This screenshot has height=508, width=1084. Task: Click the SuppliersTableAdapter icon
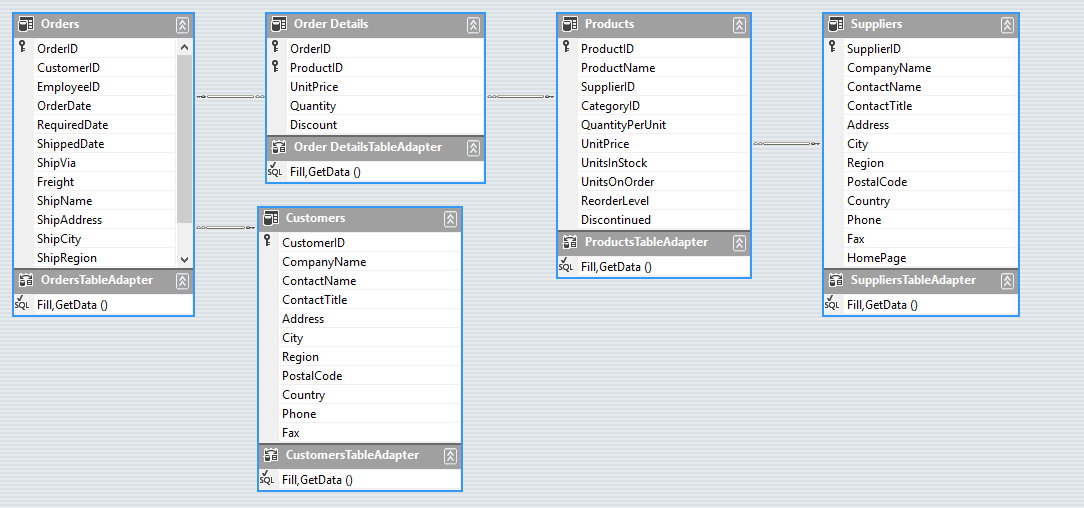click(x=837, y=281)
